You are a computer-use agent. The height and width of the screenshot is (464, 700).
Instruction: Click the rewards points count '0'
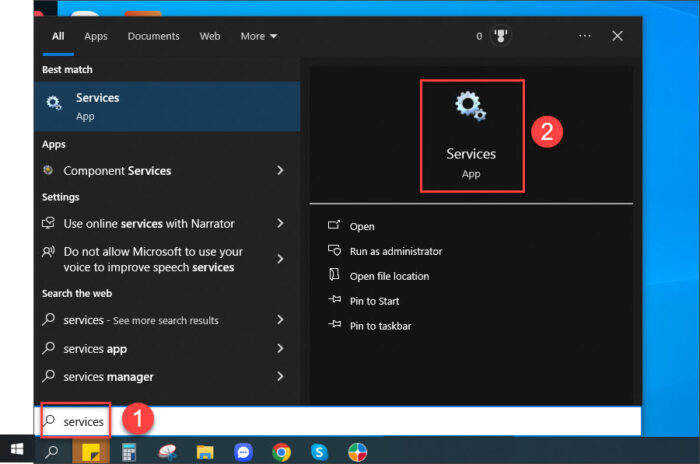pyautogui.click(x=479, y=36)
